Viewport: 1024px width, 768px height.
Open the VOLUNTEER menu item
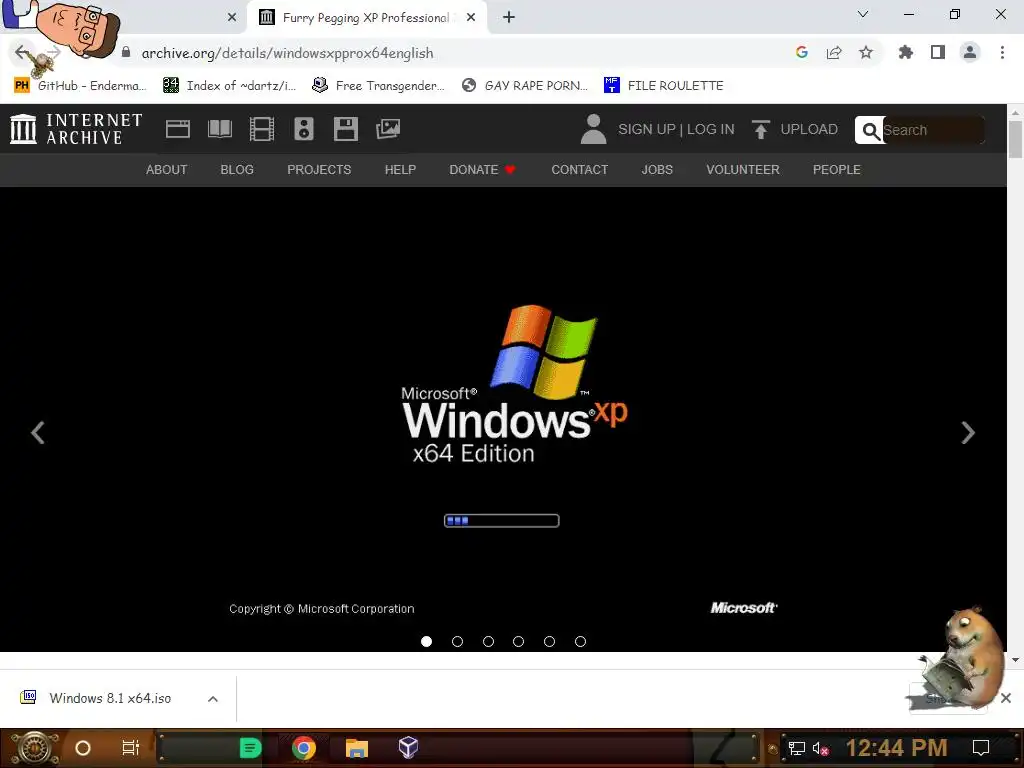click(743, 170)
